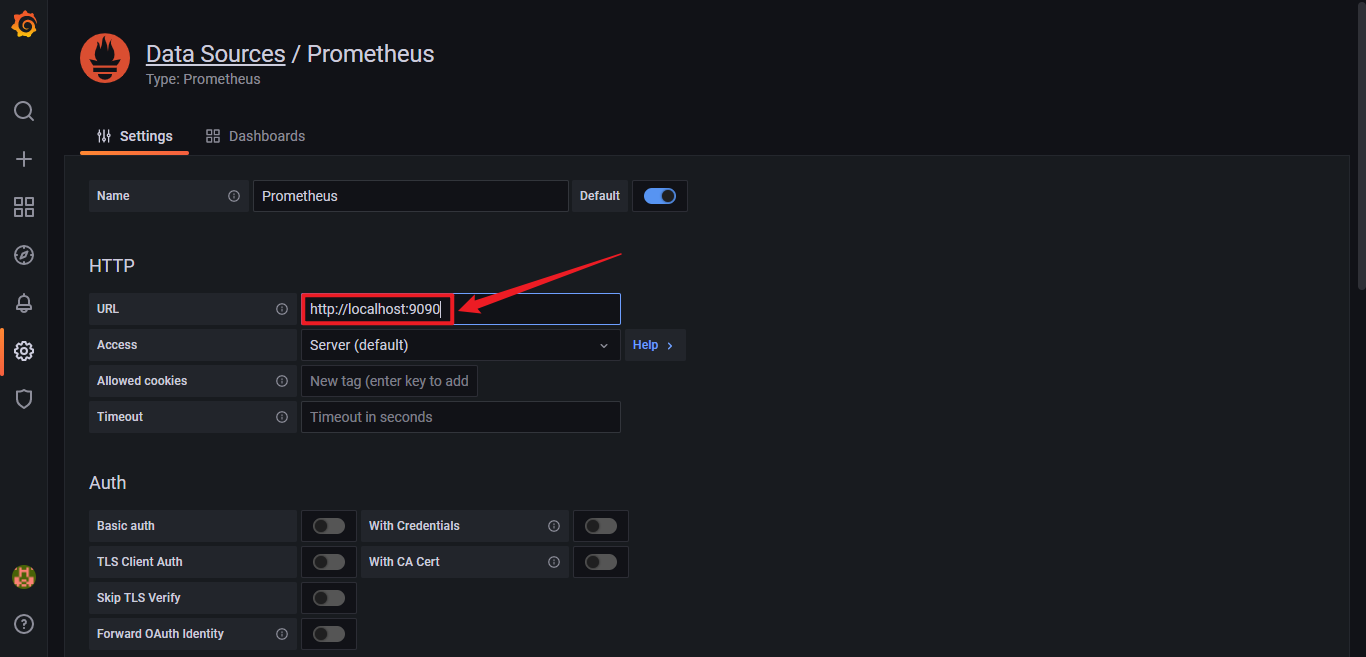Viewport: 1366px width, 657px height.
Task: Open the Access Server (default) dropdown
Action: tap(461, 345)
